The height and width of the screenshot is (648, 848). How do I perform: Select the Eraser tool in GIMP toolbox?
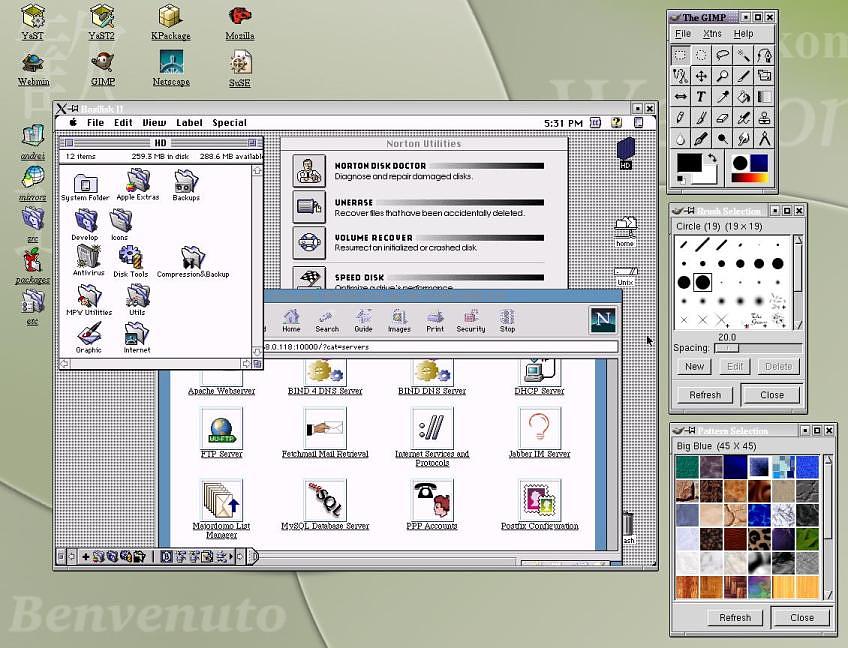pyautogui.click(x=722, y=118)
